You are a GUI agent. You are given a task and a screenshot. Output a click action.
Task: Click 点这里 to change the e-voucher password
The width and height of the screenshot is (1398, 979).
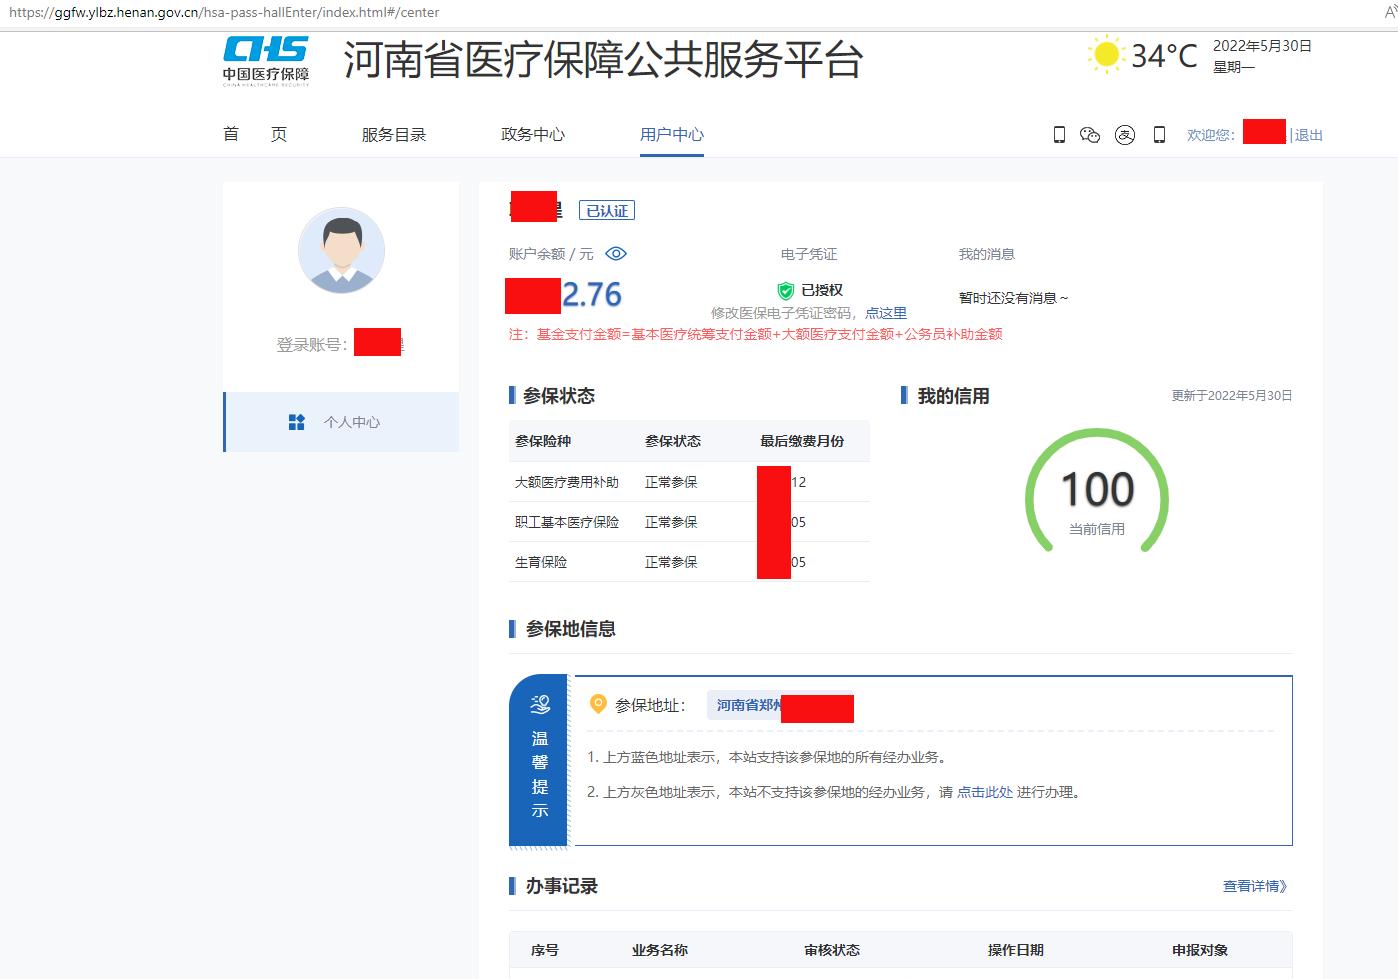point(886,312)
